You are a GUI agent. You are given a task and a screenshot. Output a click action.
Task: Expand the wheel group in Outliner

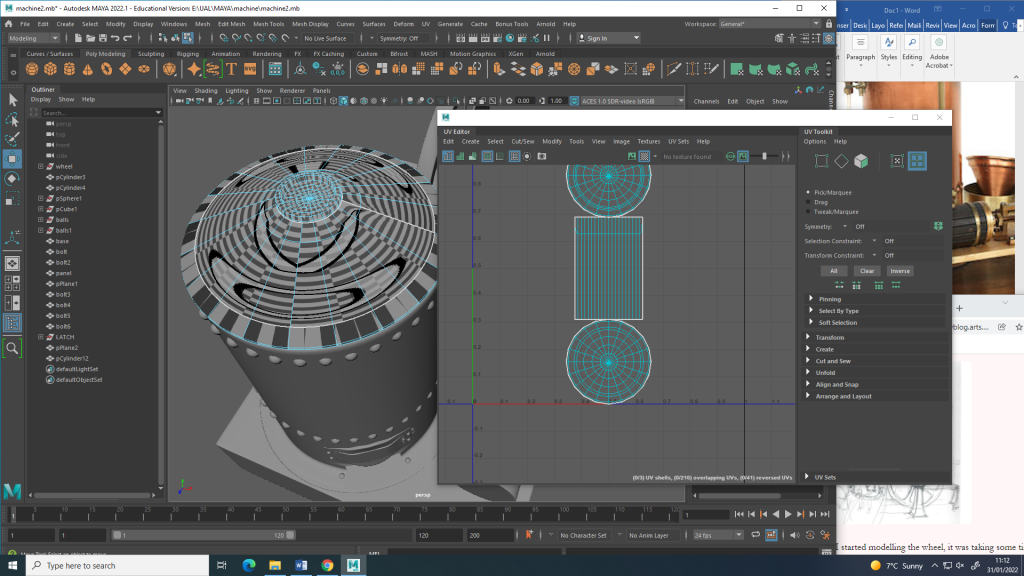click(x=40, y=167)
